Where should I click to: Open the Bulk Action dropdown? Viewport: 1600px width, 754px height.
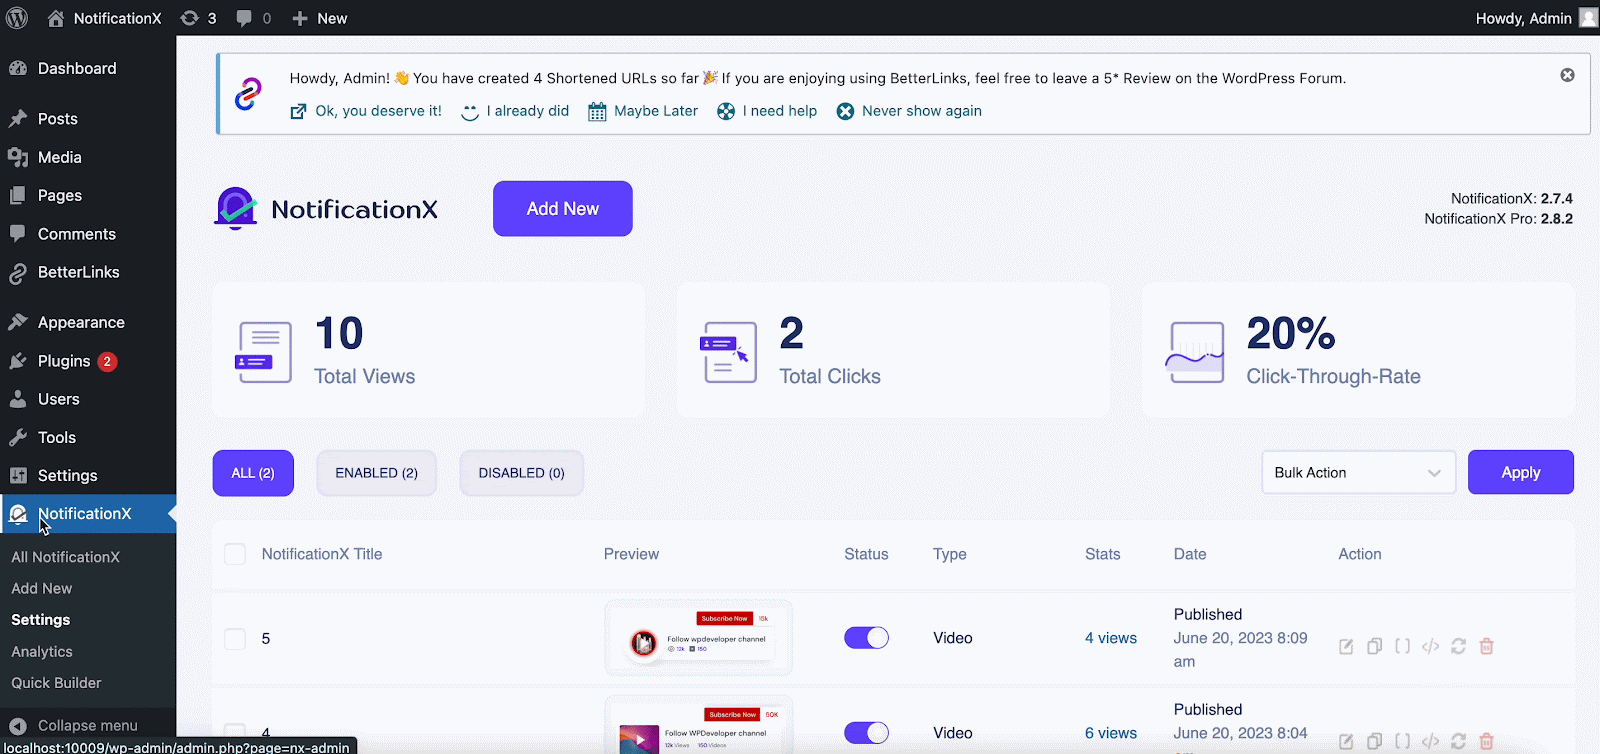click(1358, 472)
